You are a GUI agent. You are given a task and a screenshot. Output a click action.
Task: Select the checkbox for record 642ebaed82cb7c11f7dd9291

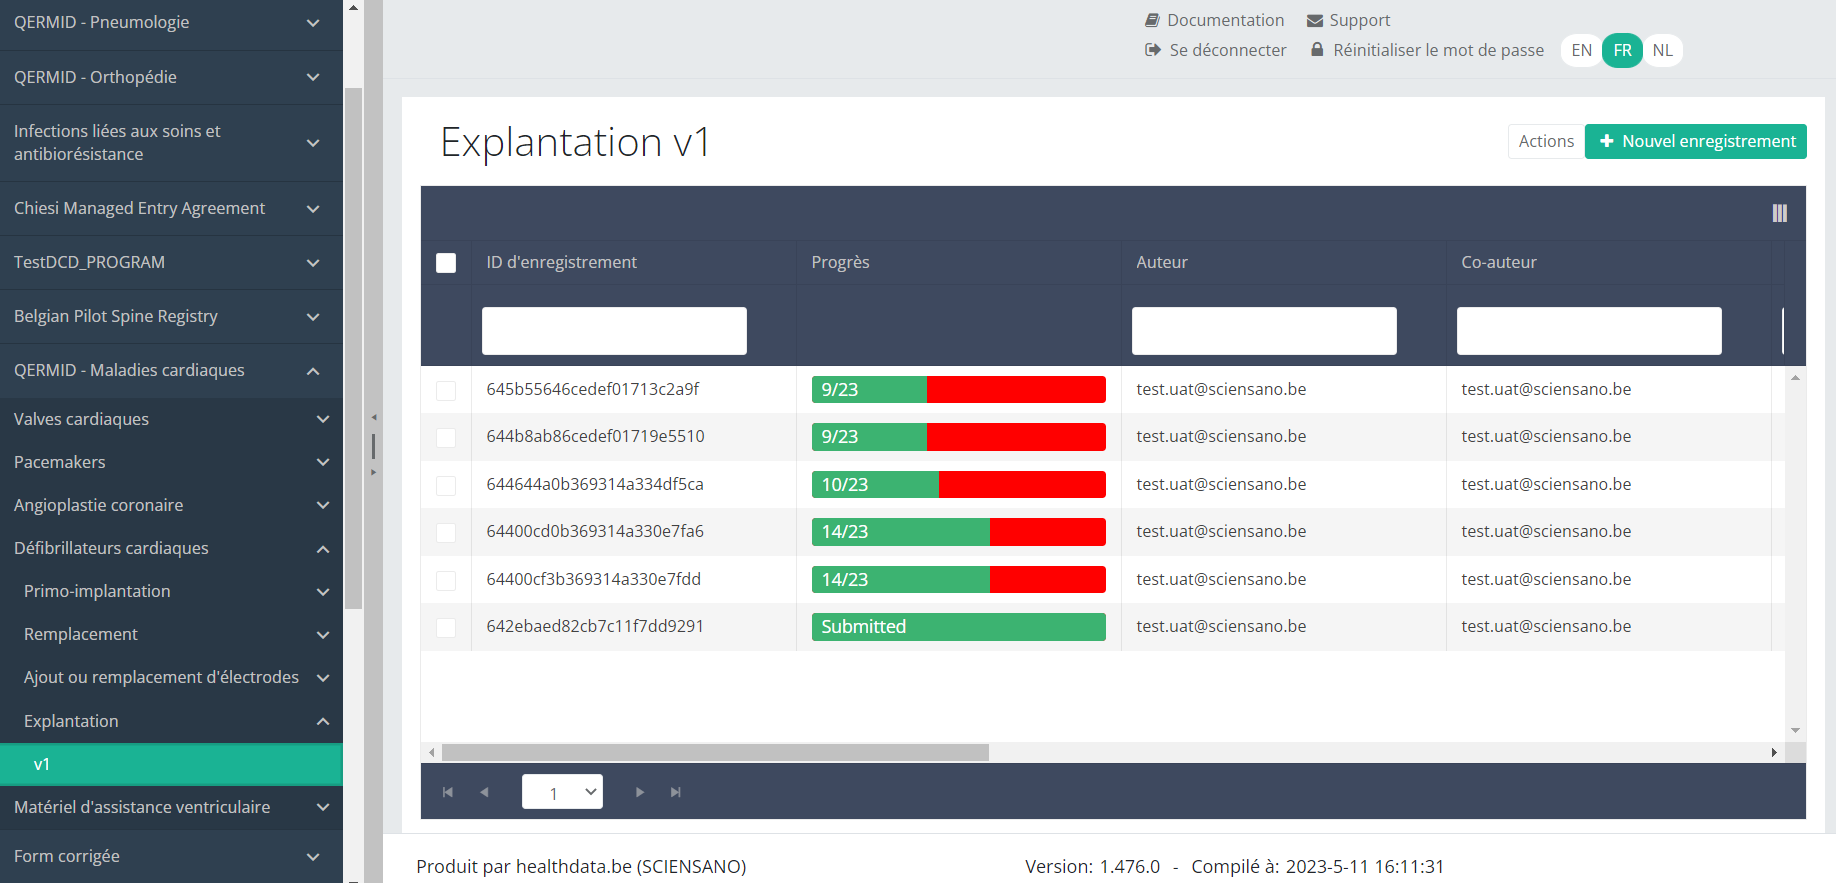(x=446, y=627)
